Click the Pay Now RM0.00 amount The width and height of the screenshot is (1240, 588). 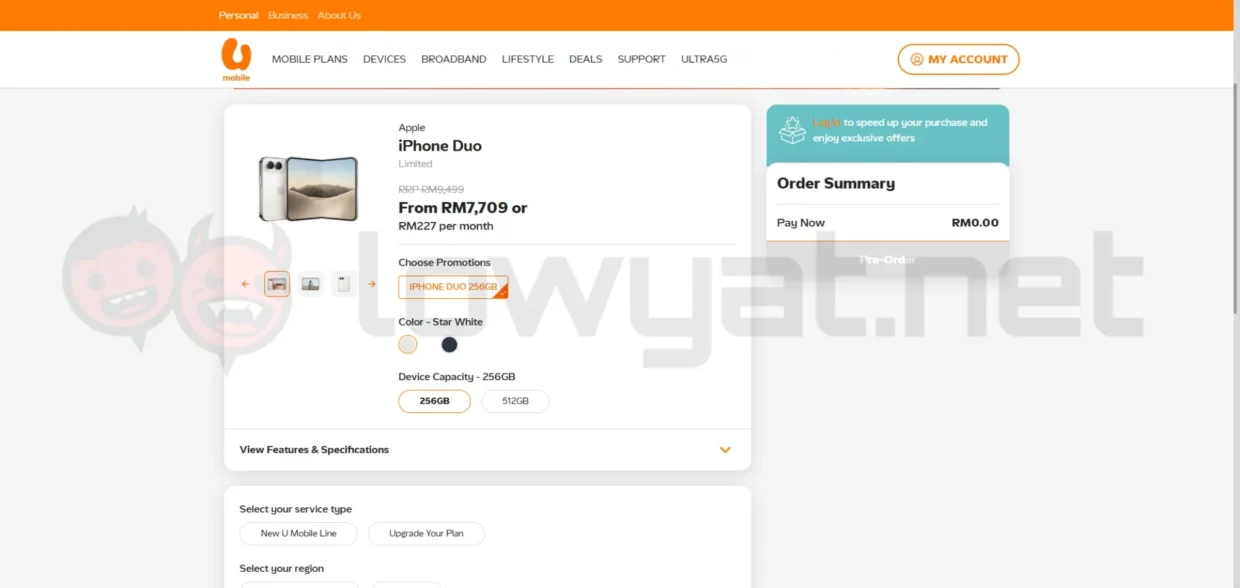coord(975,223)
